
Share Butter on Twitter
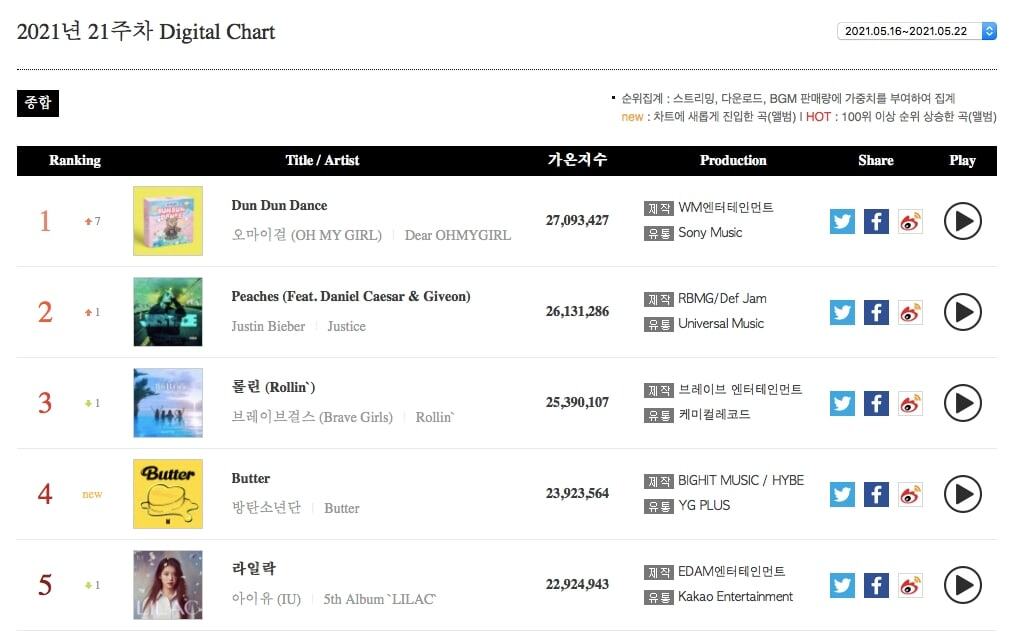click(x=842, y=494)
